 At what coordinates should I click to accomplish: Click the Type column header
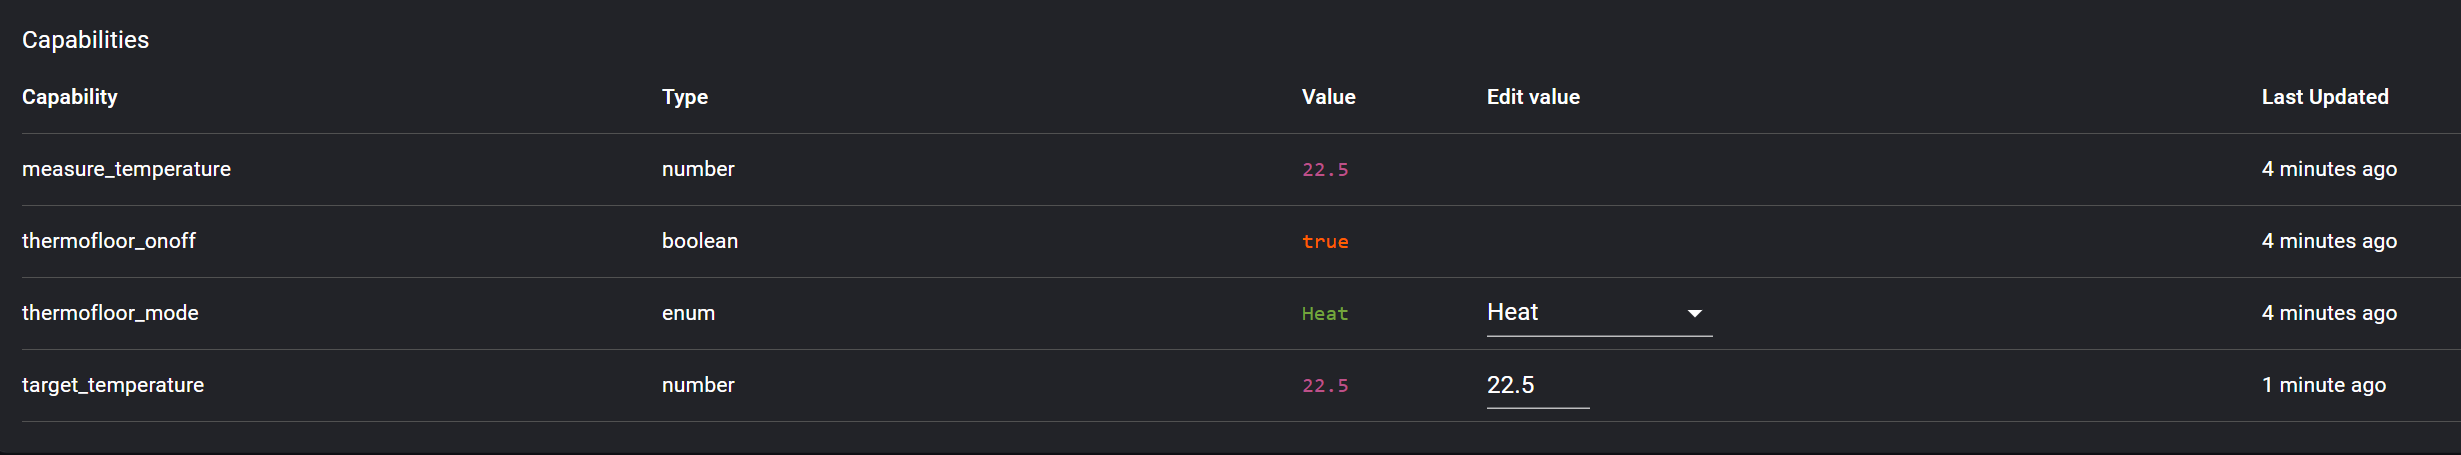[685, 97]
